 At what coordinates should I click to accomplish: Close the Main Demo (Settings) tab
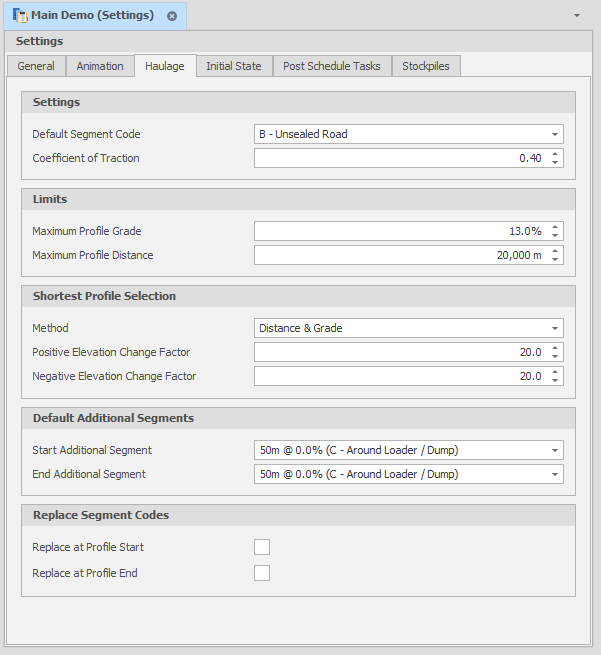(x=172, y=16)
